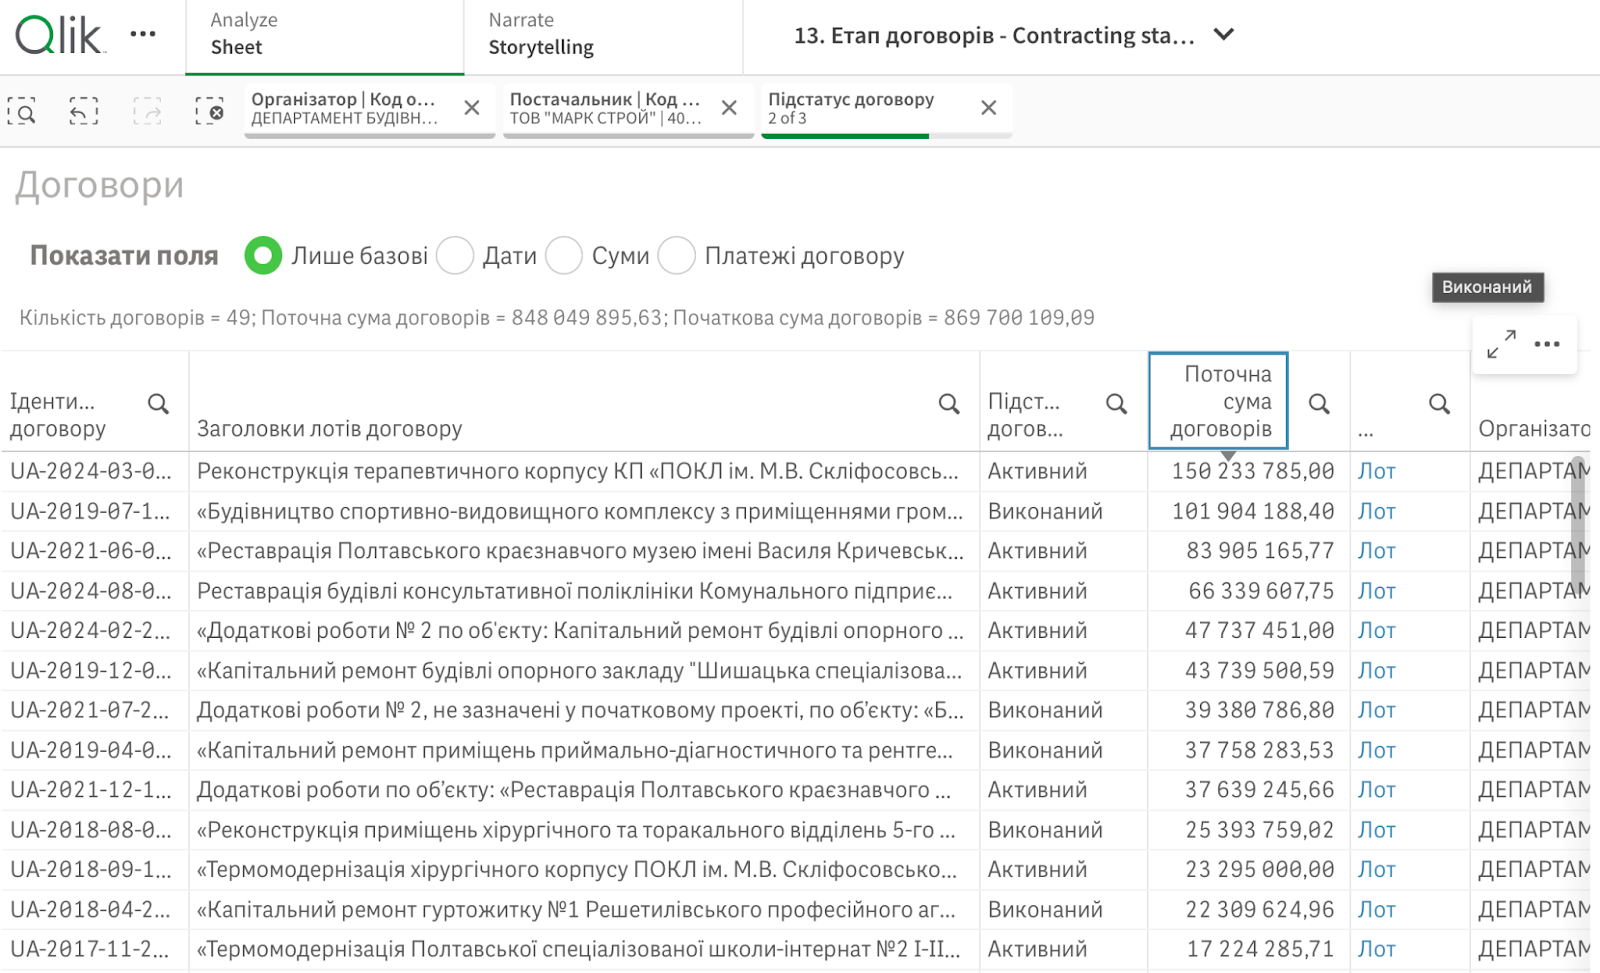Open table options three-dot menu
The width and height of the screenshot is (1600, 973).
click(1547, 344)
